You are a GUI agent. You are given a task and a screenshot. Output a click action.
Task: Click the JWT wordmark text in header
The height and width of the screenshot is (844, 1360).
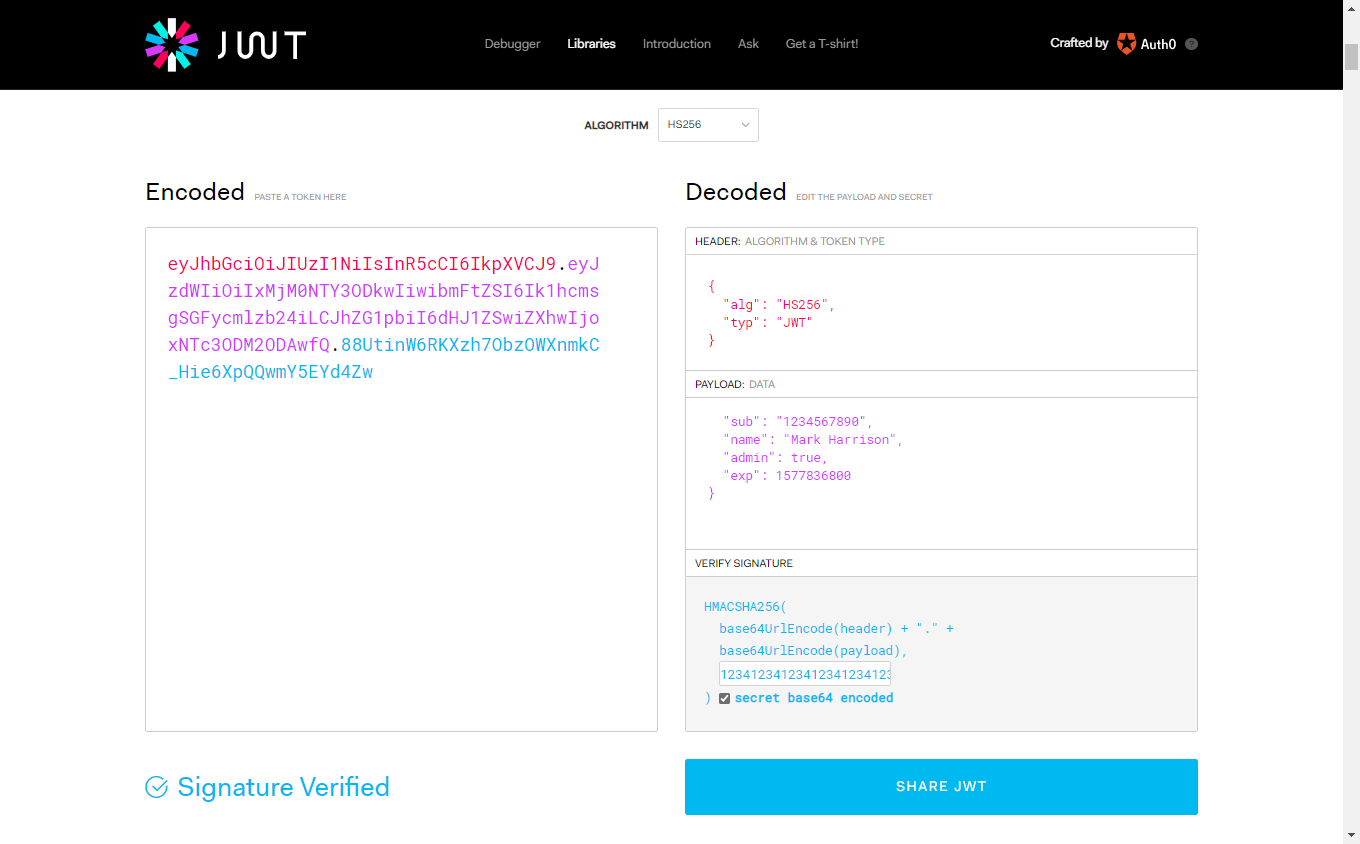[262, 44]
